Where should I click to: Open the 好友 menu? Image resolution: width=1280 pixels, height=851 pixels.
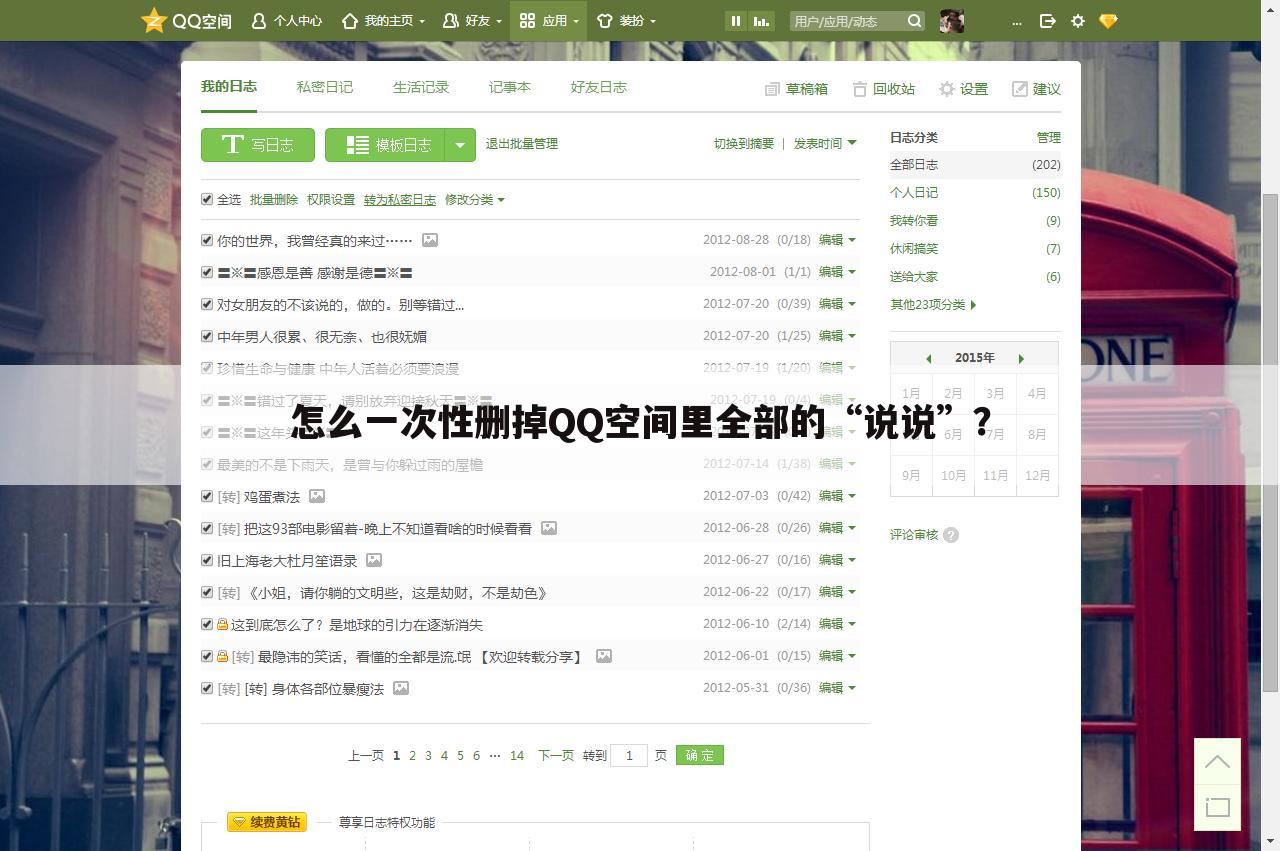tap(472, 20)
